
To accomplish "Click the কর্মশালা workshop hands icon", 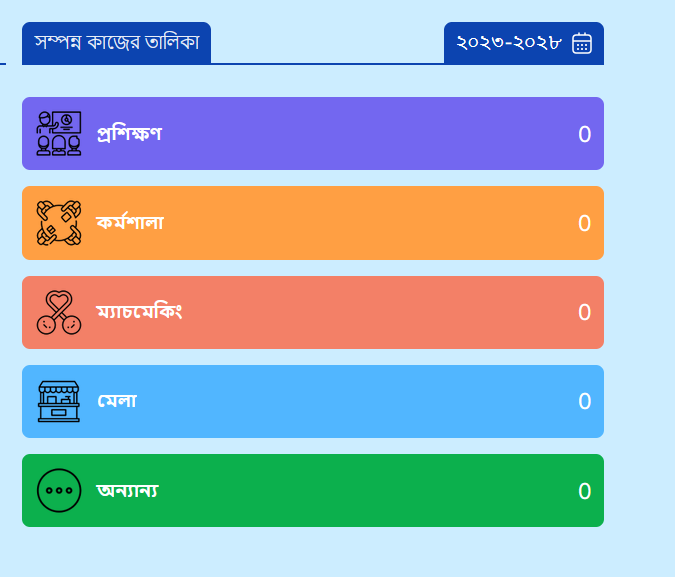I will tap(59, 223).
